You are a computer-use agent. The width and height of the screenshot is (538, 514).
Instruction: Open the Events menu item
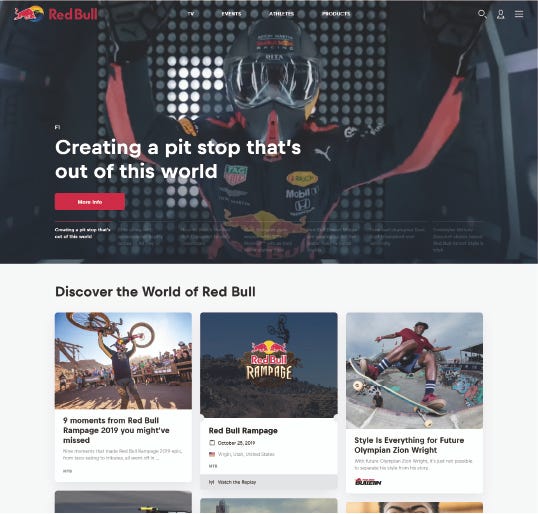tap(231, 14)
